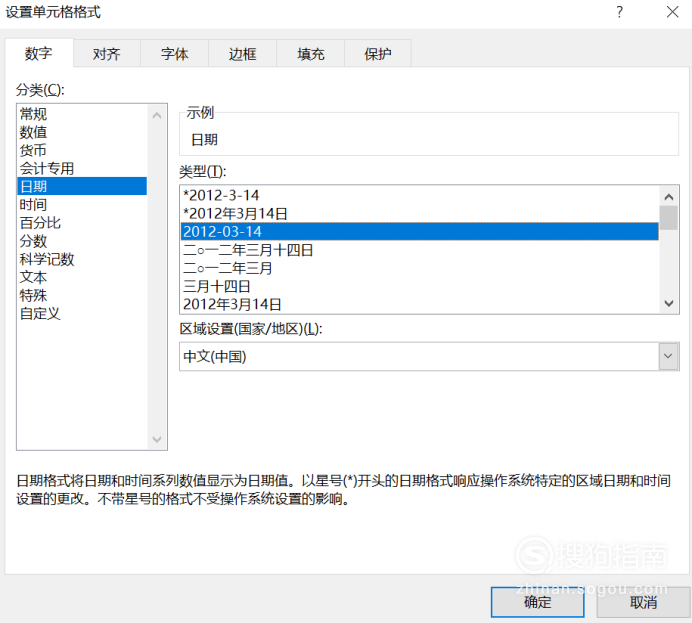The width and height of the screenshot is (692, 623).
Task: Select 日期 category
Action: tap(82, 186)
